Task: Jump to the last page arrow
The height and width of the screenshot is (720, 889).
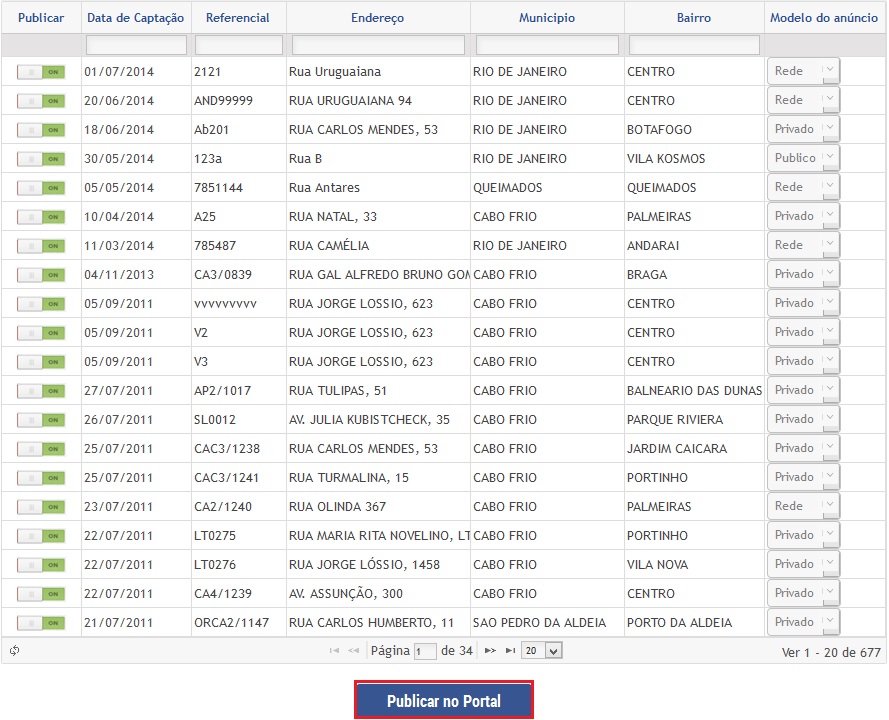Action: (510, 651)
